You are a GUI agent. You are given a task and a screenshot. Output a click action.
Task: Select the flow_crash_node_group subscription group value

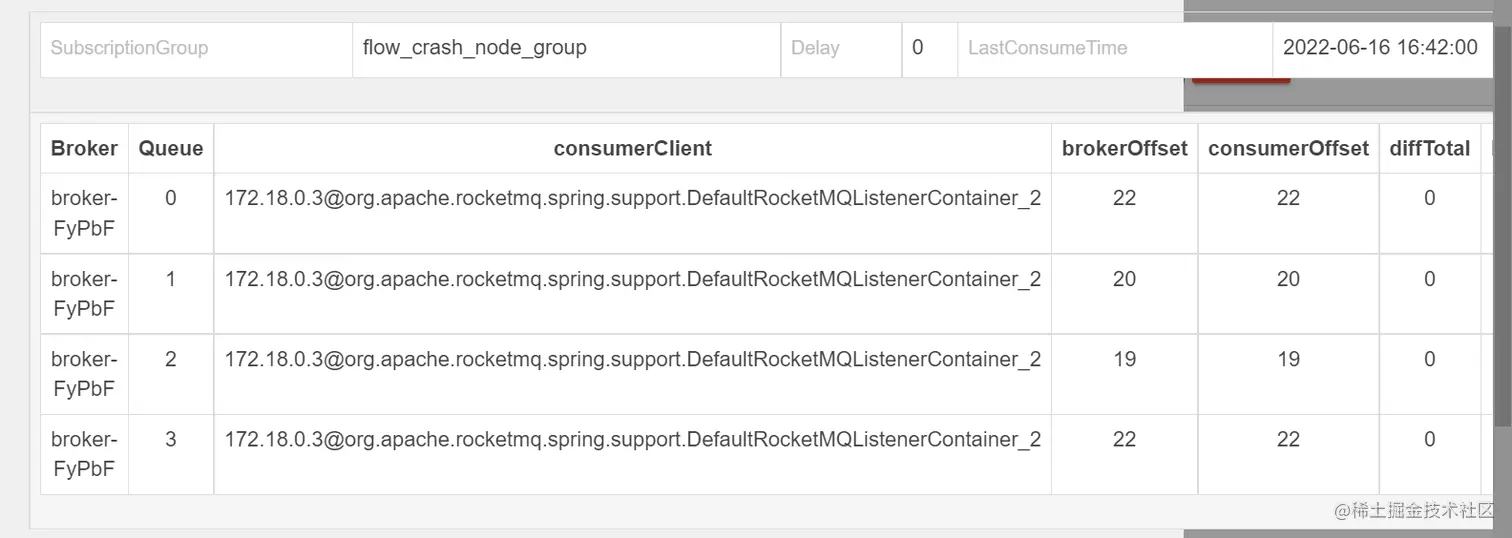(x=474, y=48)
